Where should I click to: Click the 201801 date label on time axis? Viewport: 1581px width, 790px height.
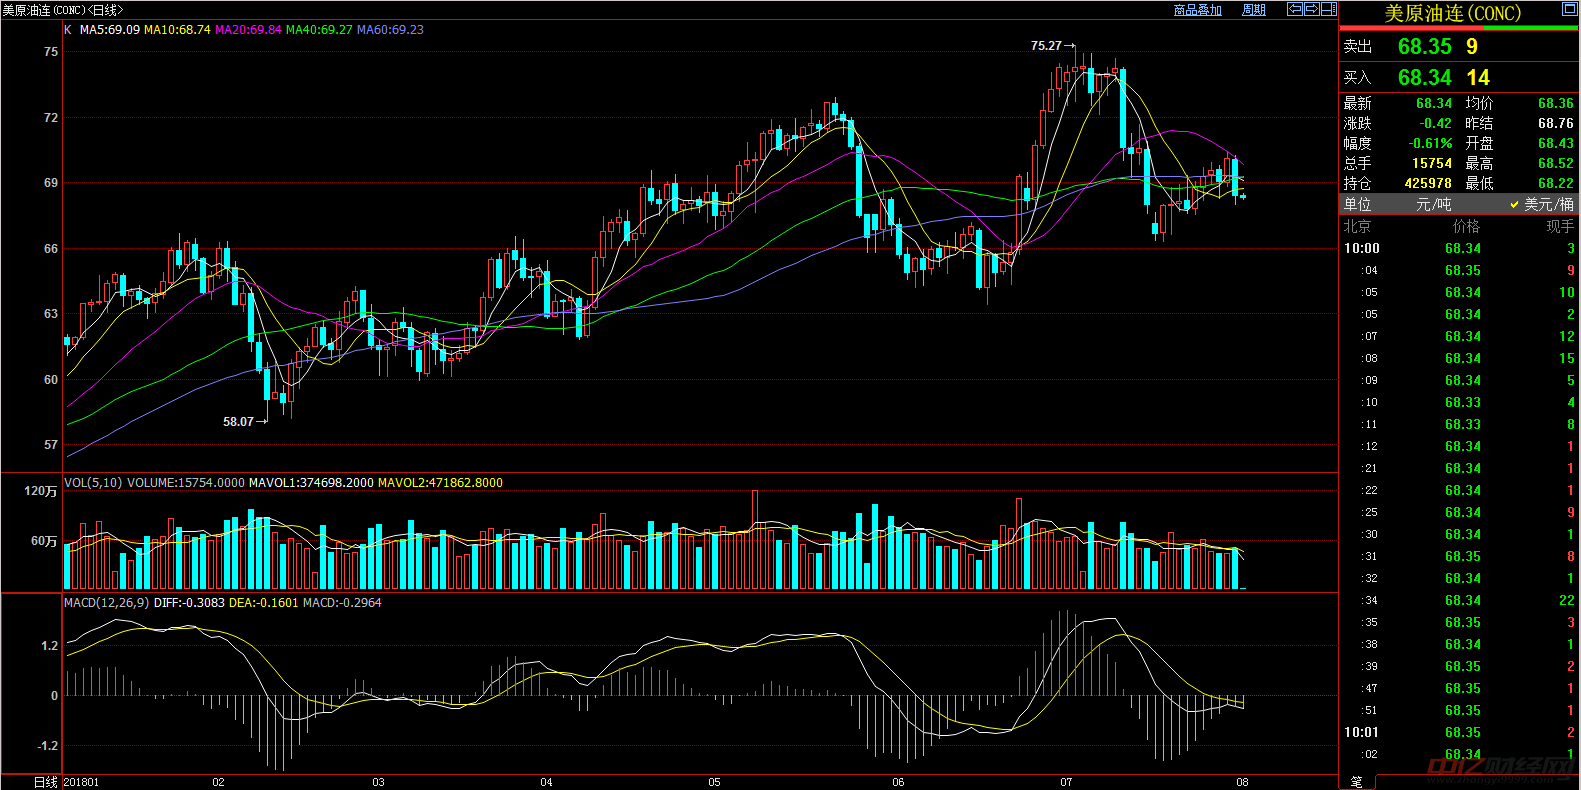pyautogui.click(x=82, y=783)
